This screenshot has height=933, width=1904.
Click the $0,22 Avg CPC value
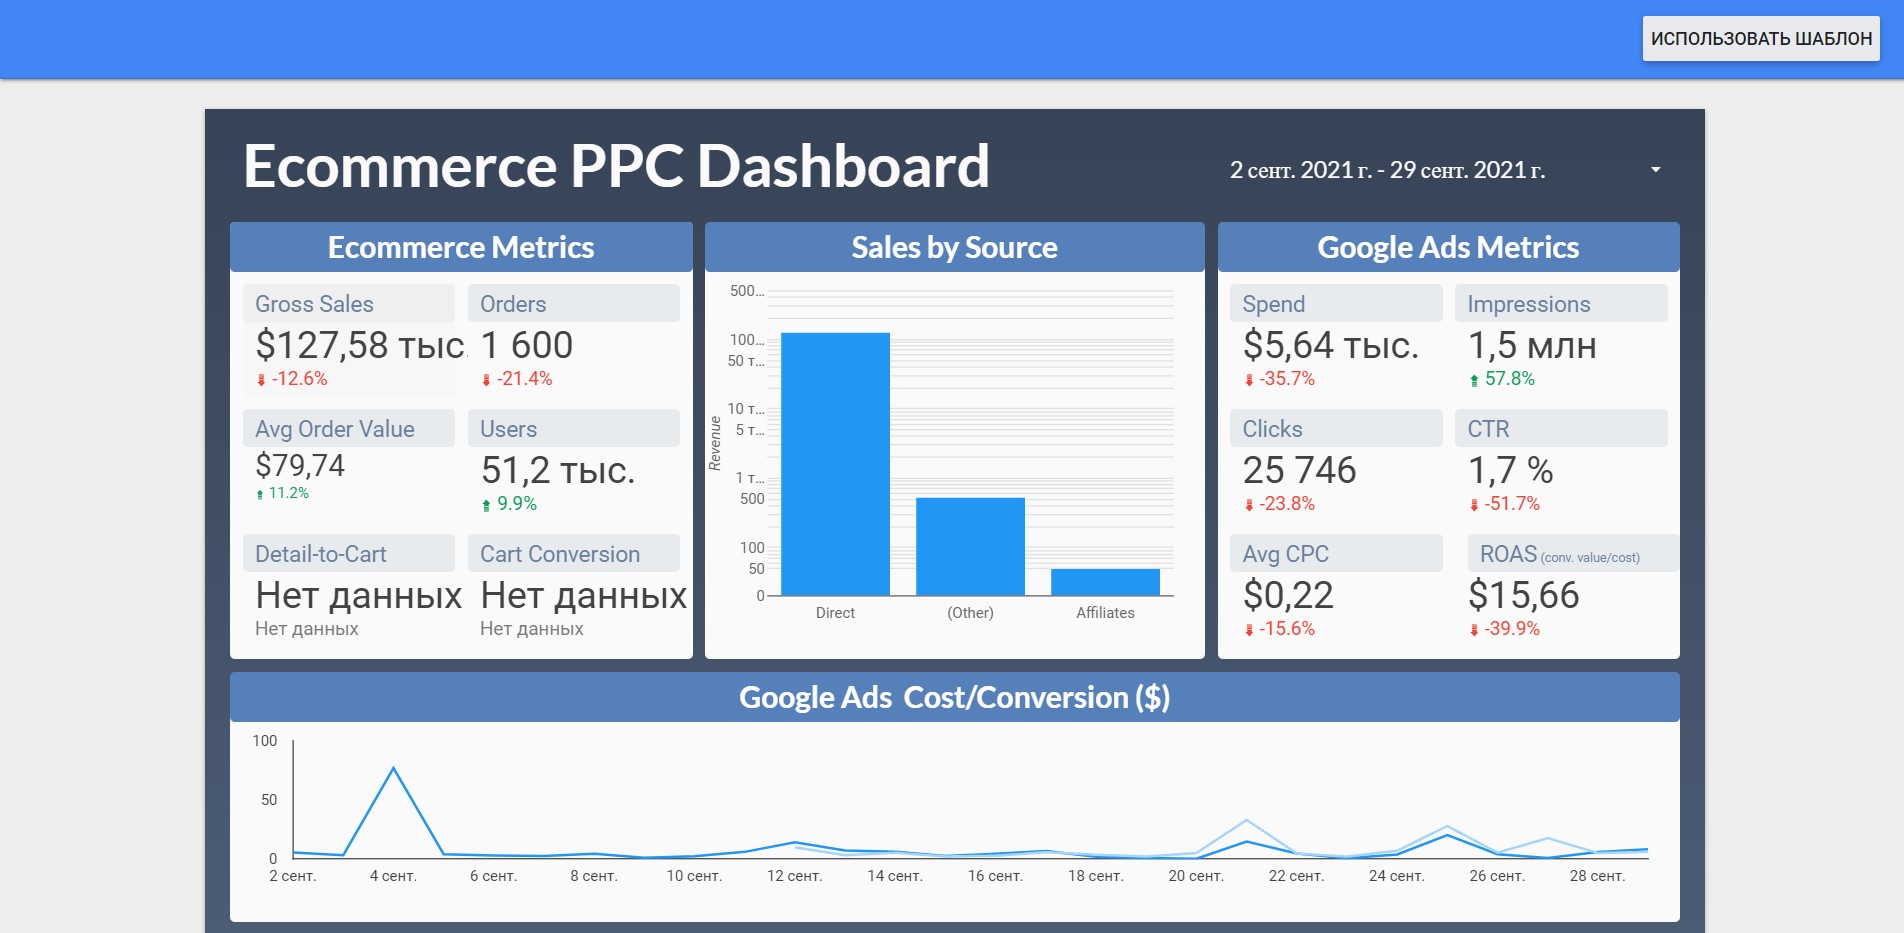click(x=1288, y=596)
